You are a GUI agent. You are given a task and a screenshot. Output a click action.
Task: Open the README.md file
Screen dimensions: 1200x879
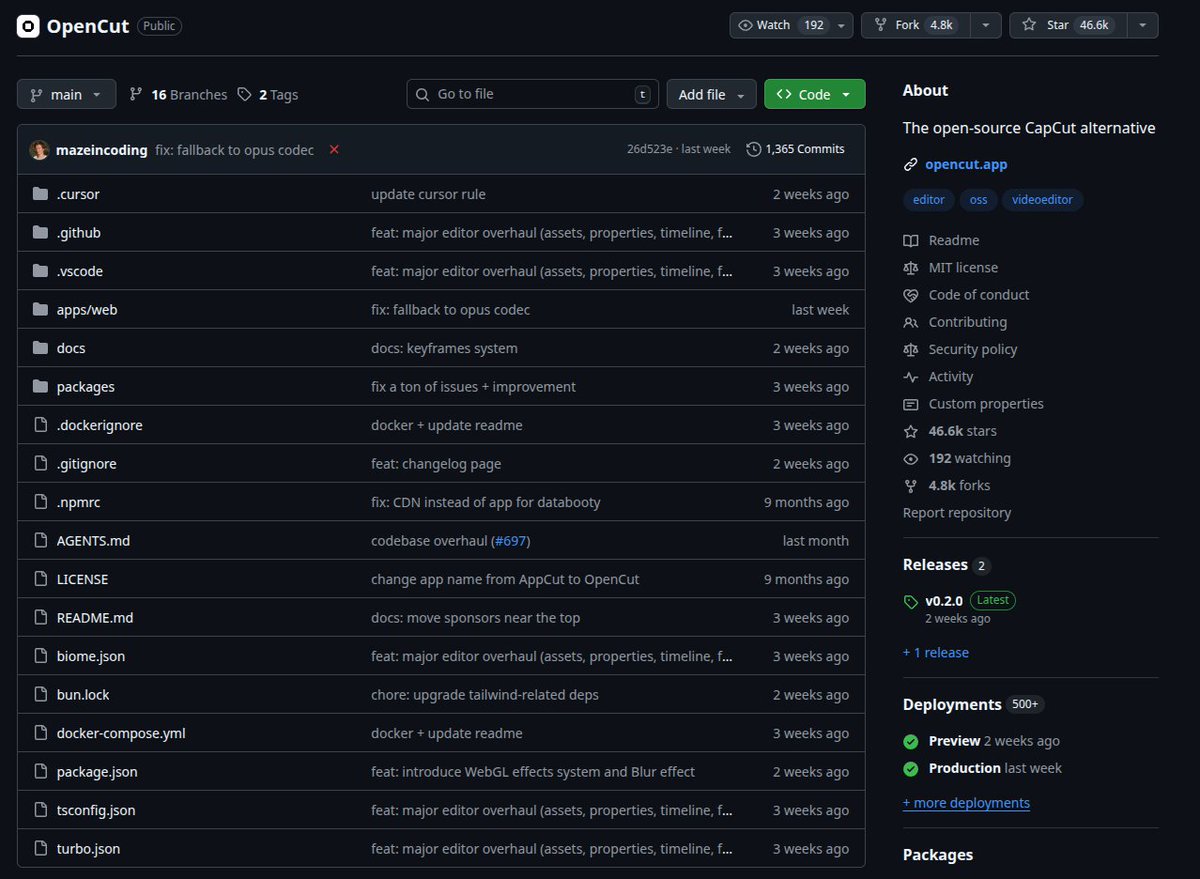[x=95, y=618]
